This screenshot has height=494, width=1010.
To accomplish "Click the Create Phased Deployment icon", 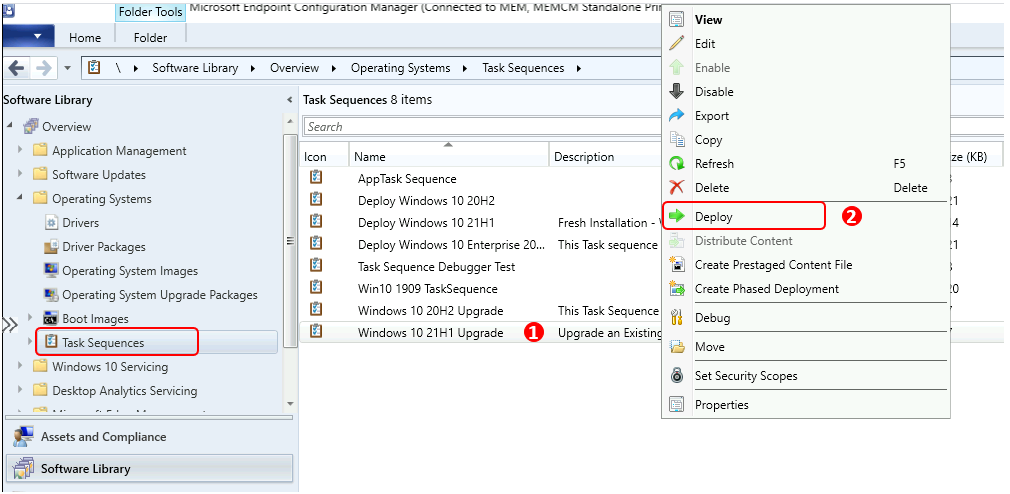I will coord(676,289).
